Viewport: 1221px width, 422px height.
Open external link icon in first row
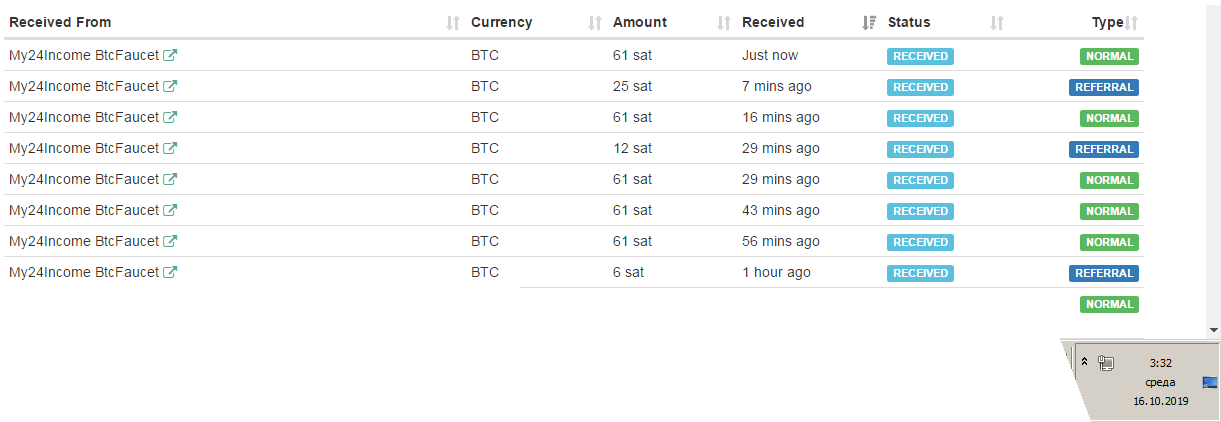click(x=170, y=56)
